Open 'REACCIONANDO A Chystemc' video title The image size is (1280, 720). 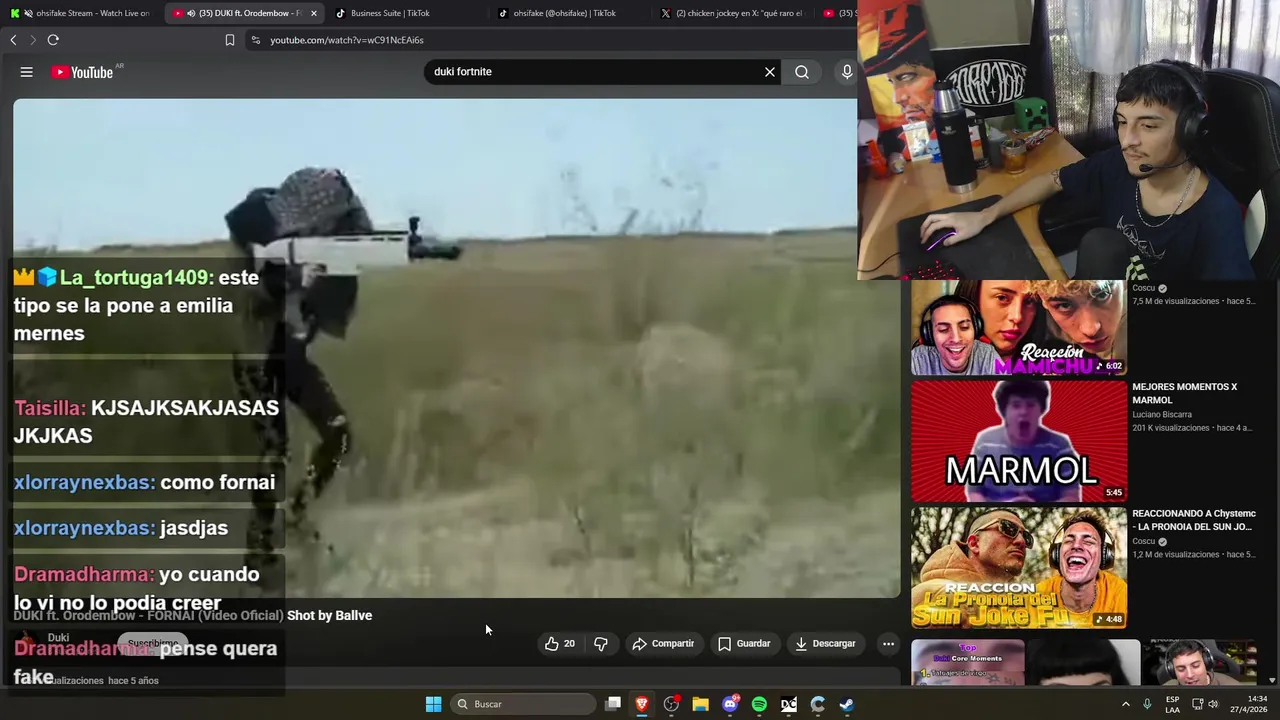click(1193, 520)
